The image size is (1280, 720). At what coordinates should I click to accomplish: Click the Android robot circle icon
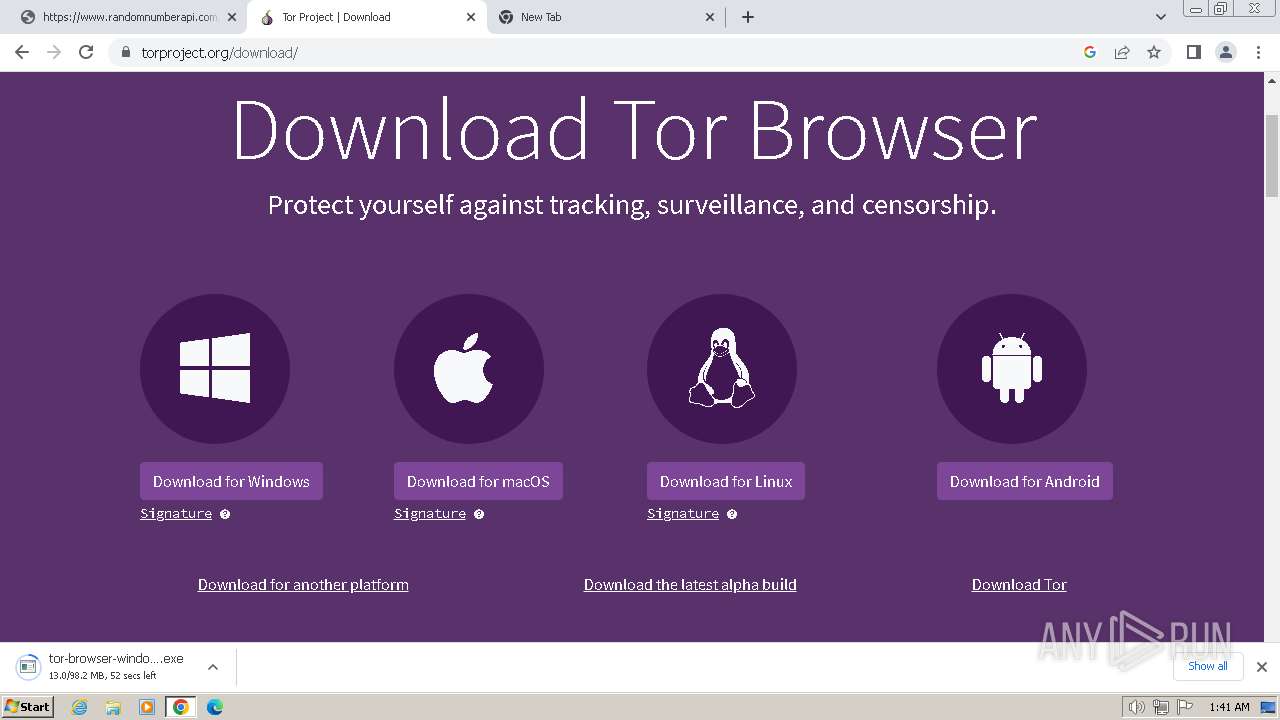(x=1012, y=369)
